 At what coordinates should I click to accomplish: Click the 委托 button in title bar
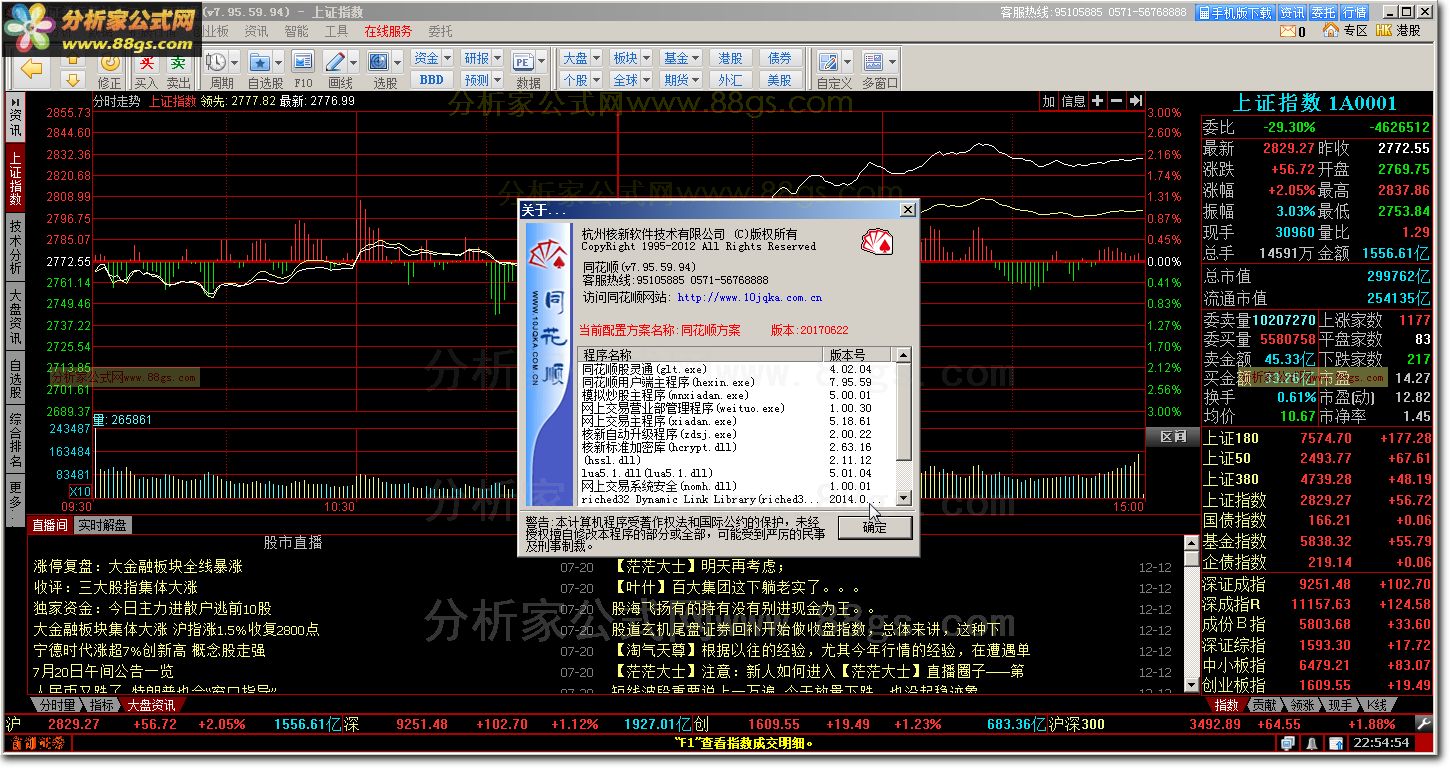(x=1323, y=13)
